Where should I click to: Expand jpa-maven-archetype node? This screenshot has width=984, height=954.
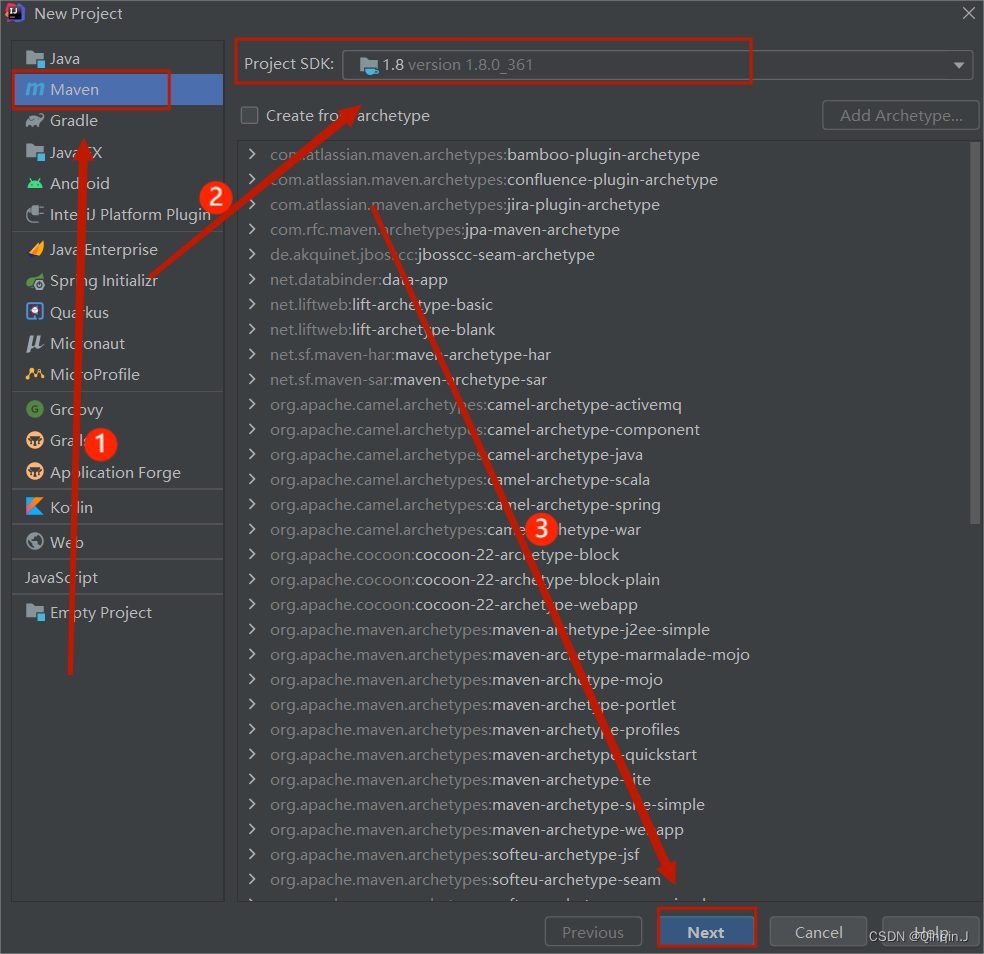click(x=252, y=229)
